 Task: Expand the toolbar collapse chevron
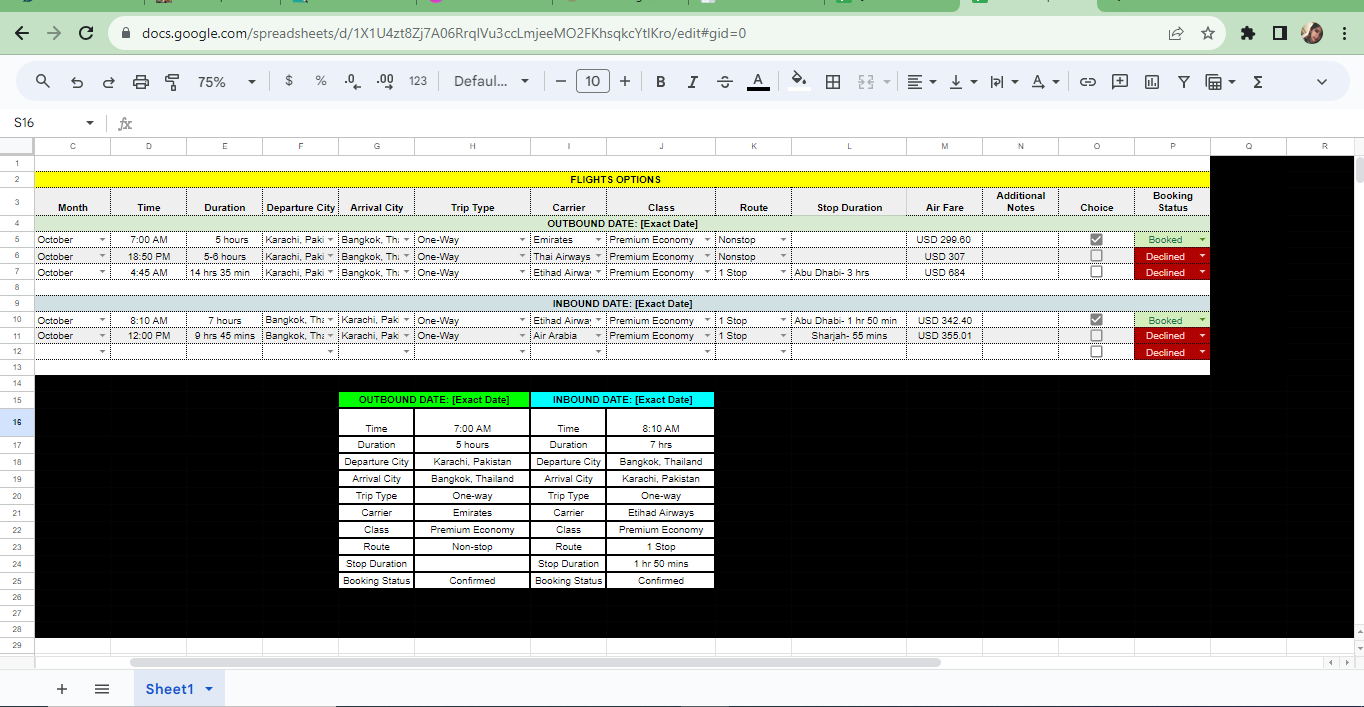[1322, 82]
